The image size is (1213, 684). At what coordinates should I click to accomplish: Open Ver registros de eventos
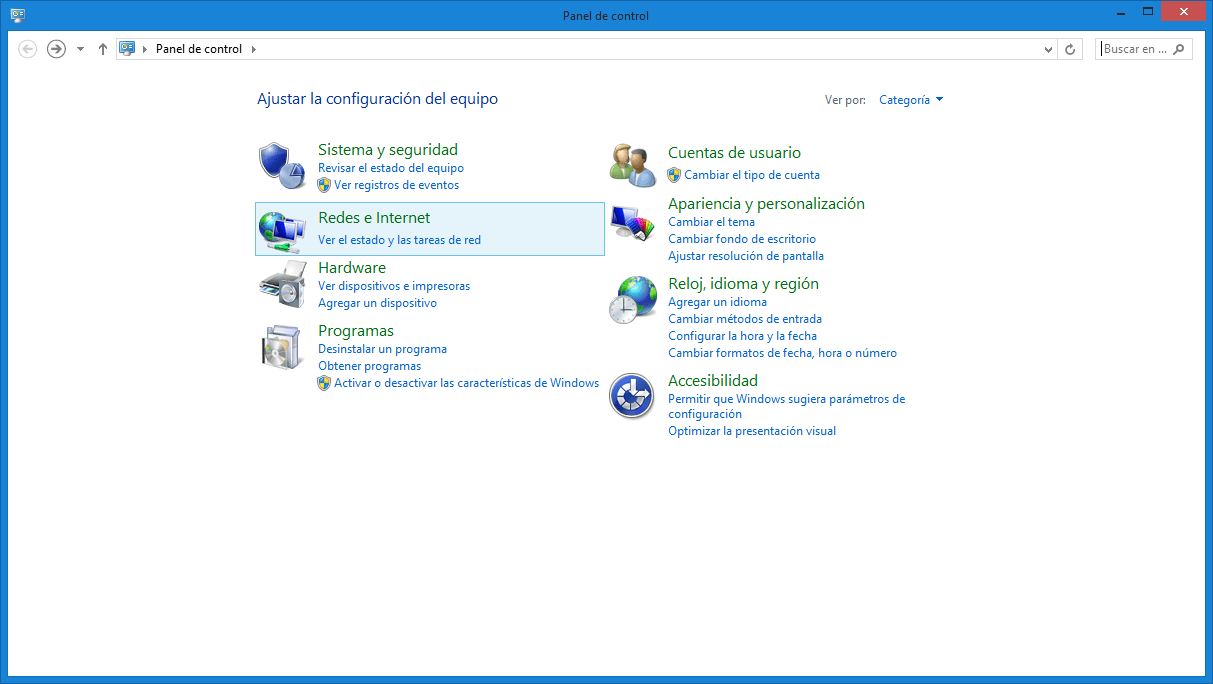tap(397, 185)
